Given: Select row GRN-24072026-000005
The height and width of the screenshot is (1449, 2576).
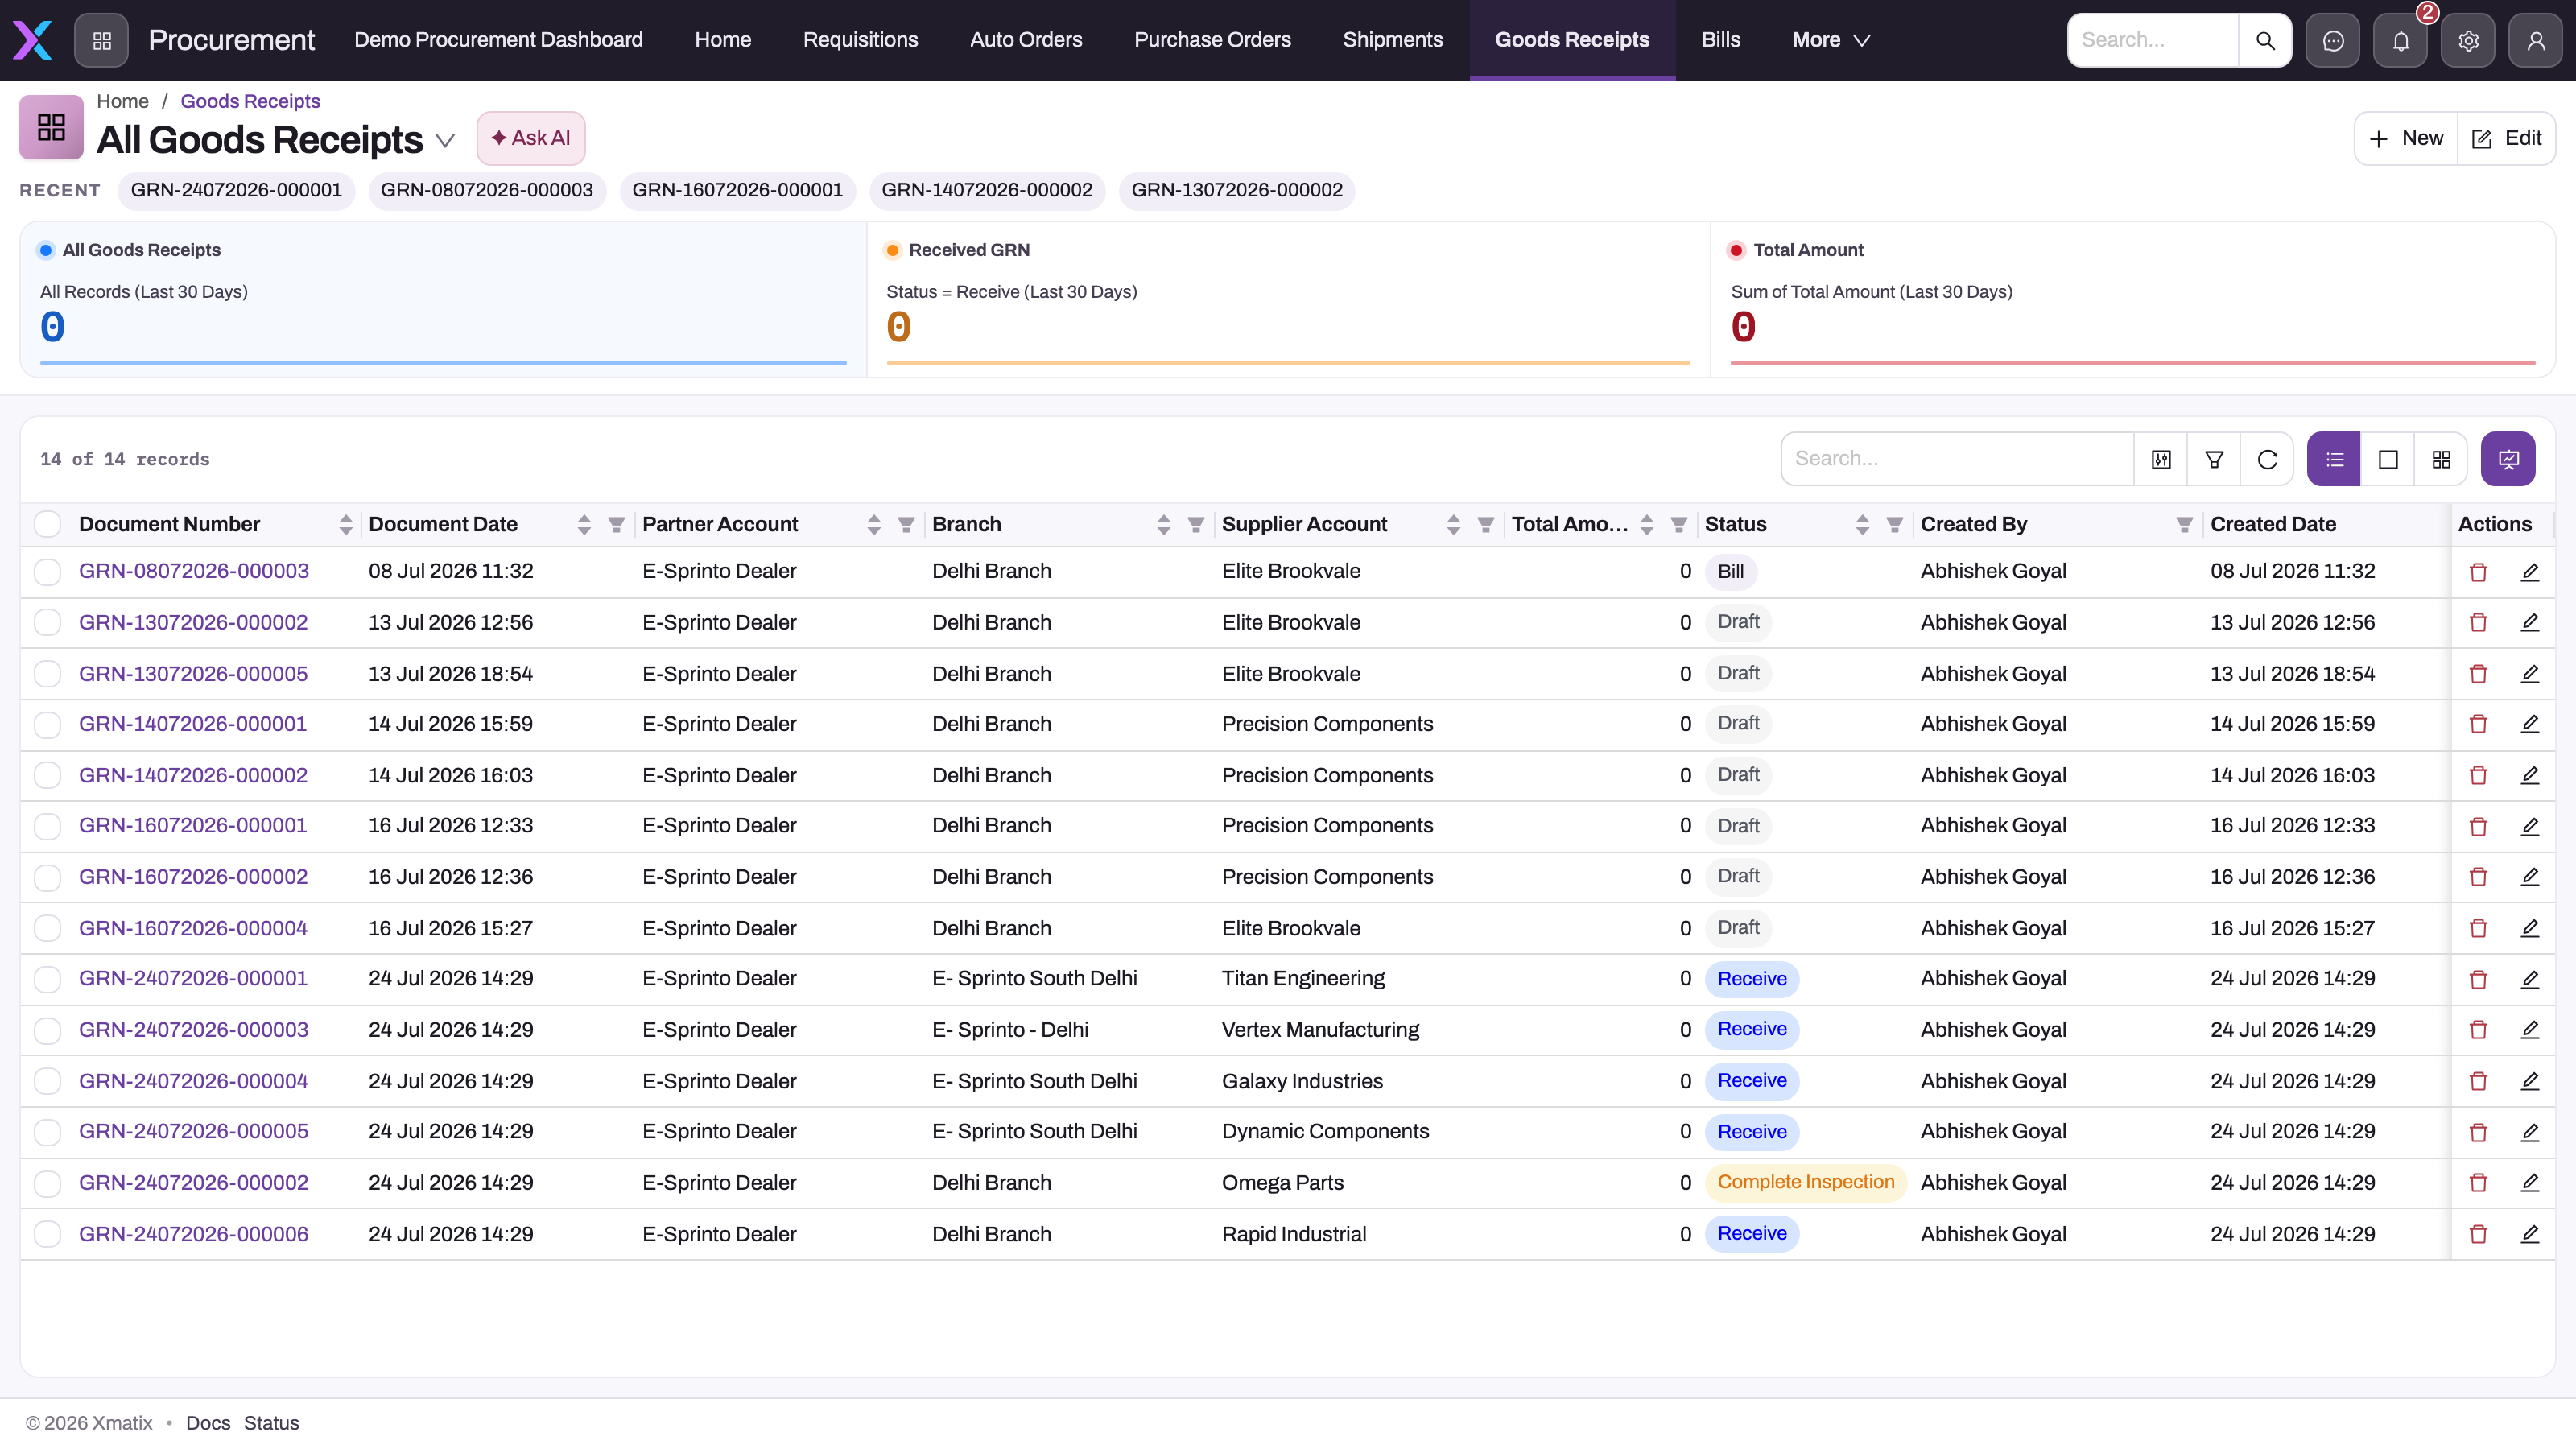Looking at the screenshot, I should 47,1132.
